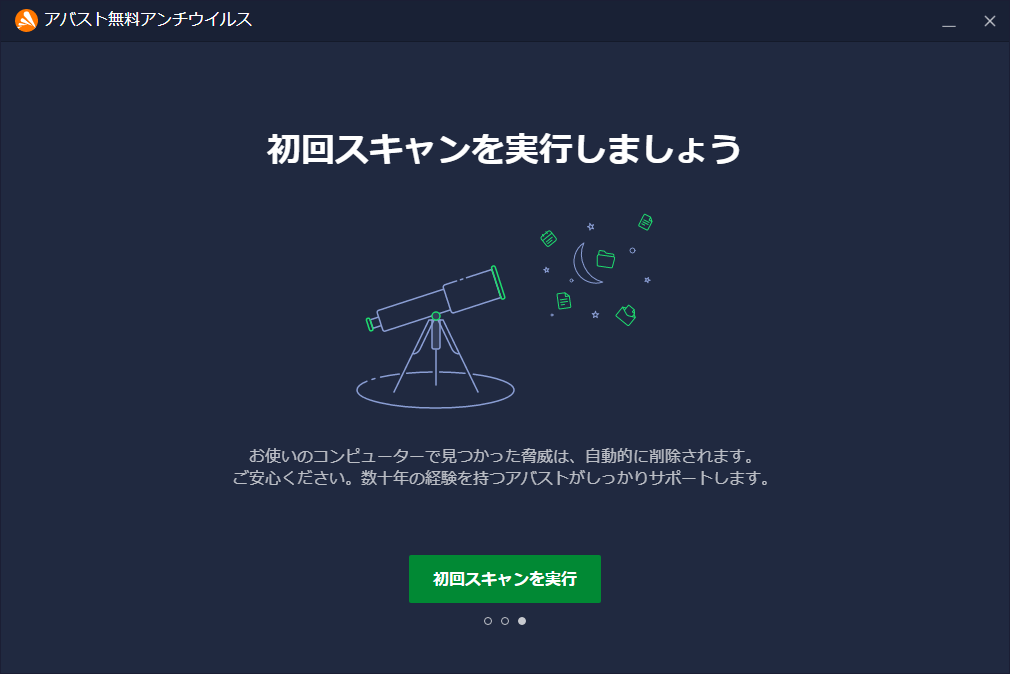Click the green document icon at top right
This screenshot has height=674, width=1010.
click(645, 222)
